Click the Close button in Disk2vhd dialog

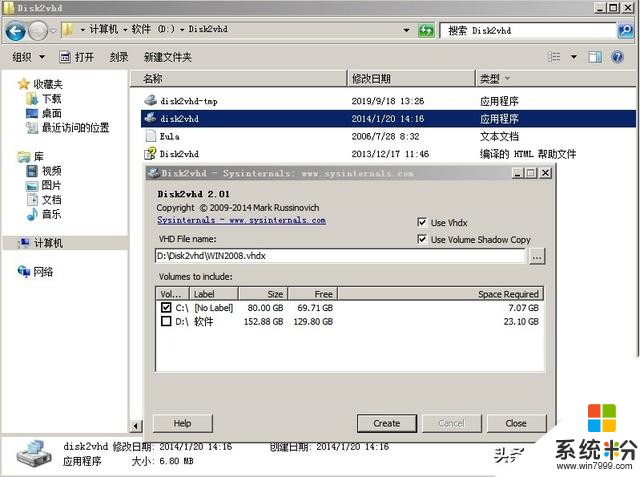(x=516, y=423)
